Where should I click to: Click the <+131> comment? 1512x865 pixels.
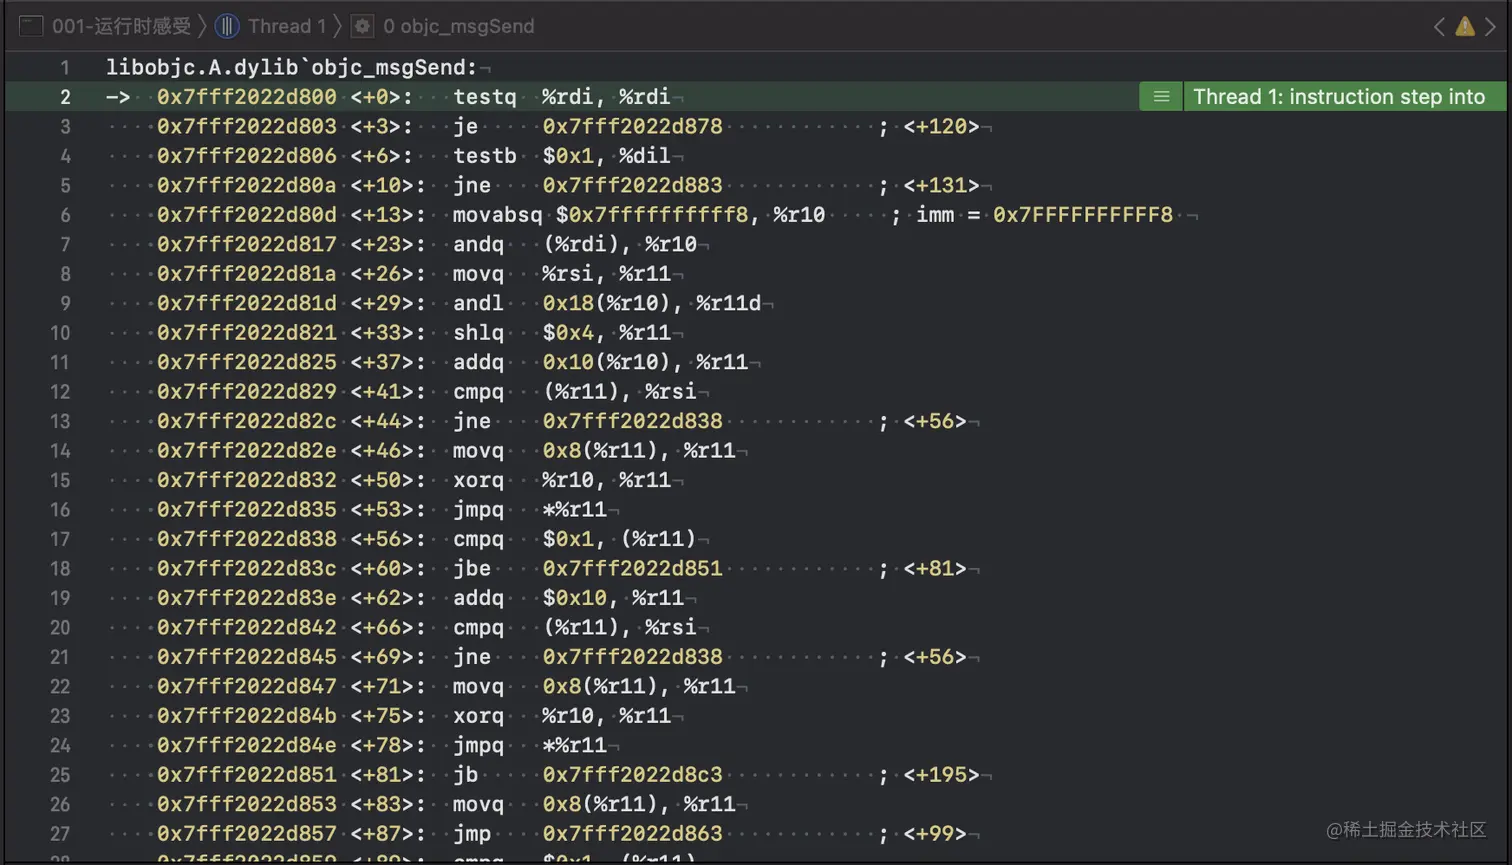(941, 186)
